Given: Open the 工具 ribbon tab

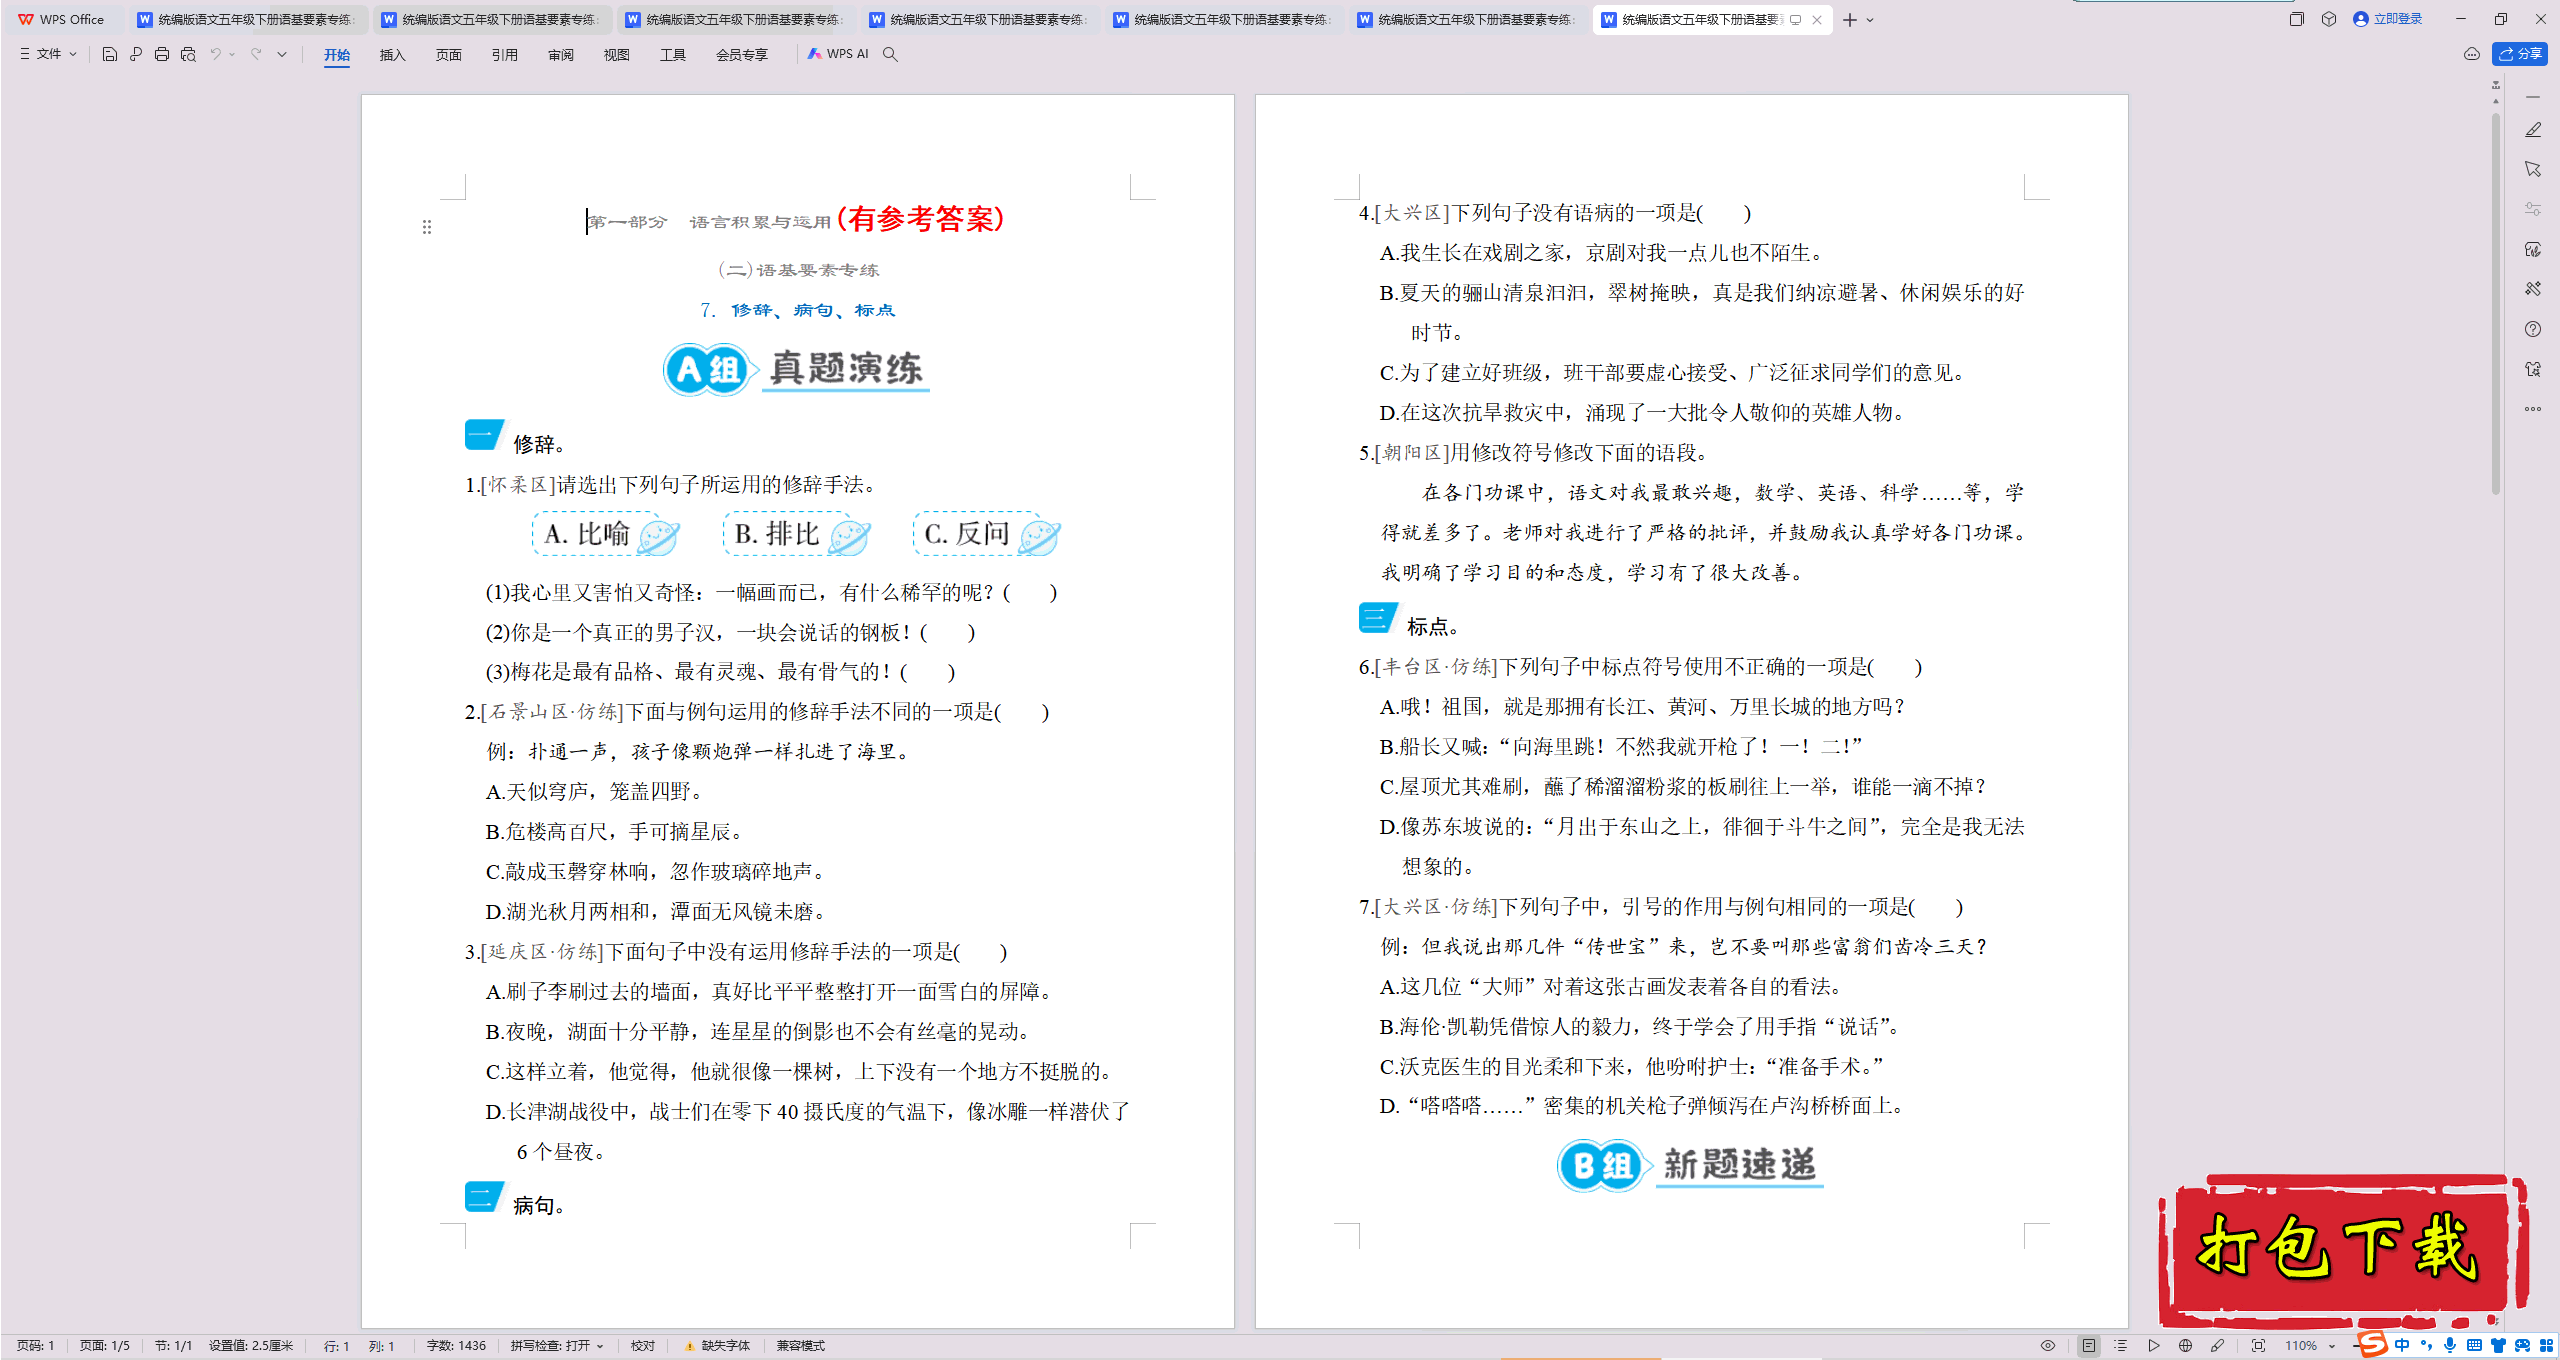Looking at the screenshot, I should click(673, 55).
